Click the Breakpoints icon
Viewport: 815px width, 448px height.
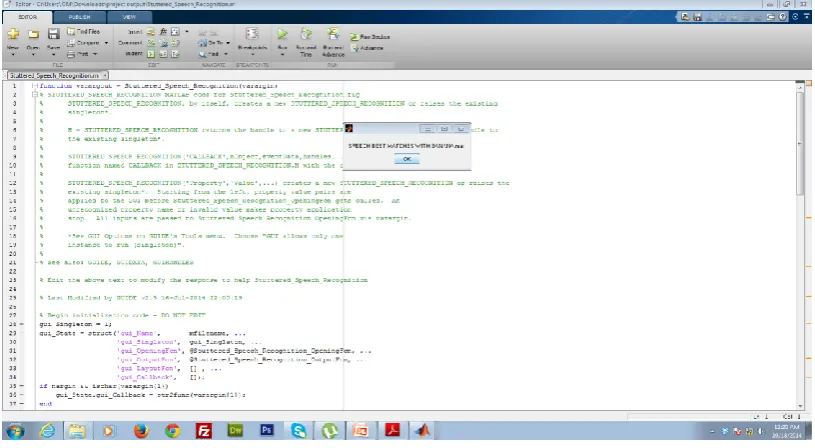[252, 35]
